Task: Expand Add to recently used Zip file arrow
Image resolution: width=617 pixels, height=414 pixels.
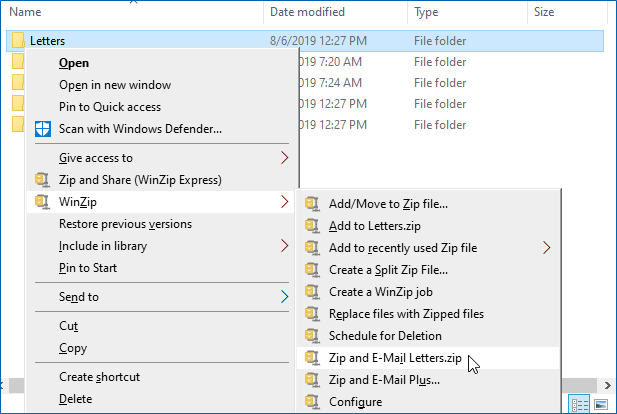Action: (546, 248)
